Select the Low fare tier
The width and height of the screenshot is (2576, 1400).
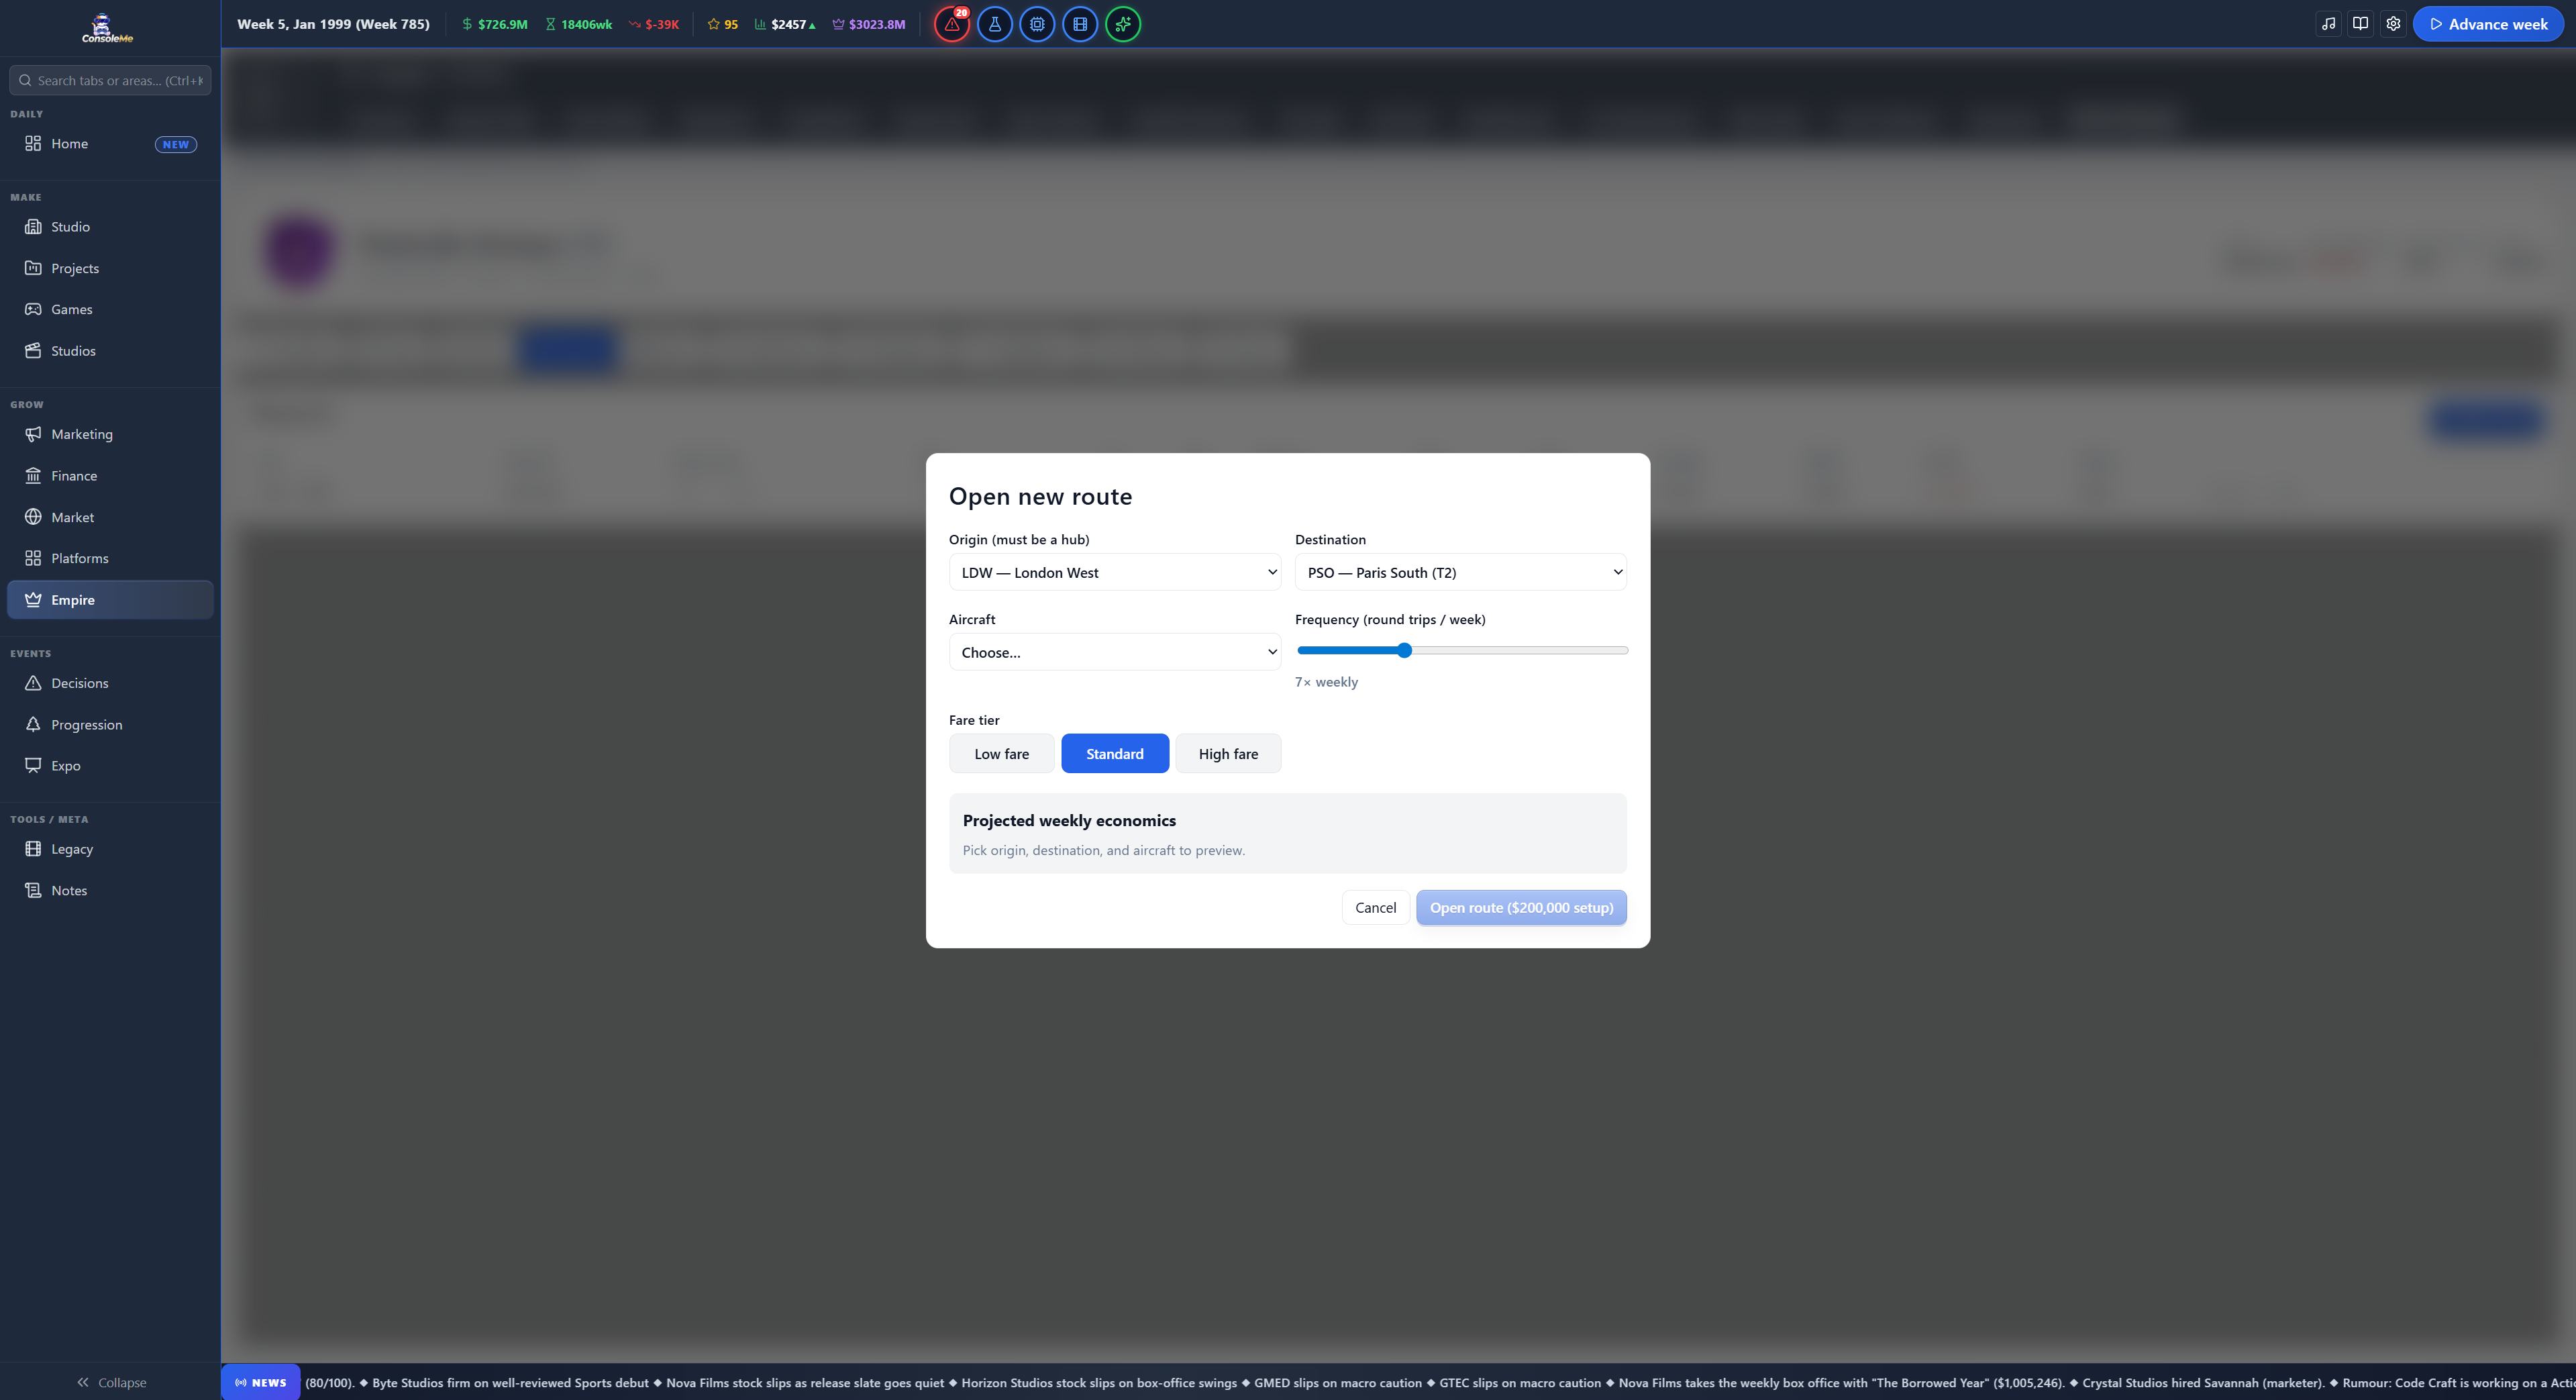click(x=1001, y=754)
